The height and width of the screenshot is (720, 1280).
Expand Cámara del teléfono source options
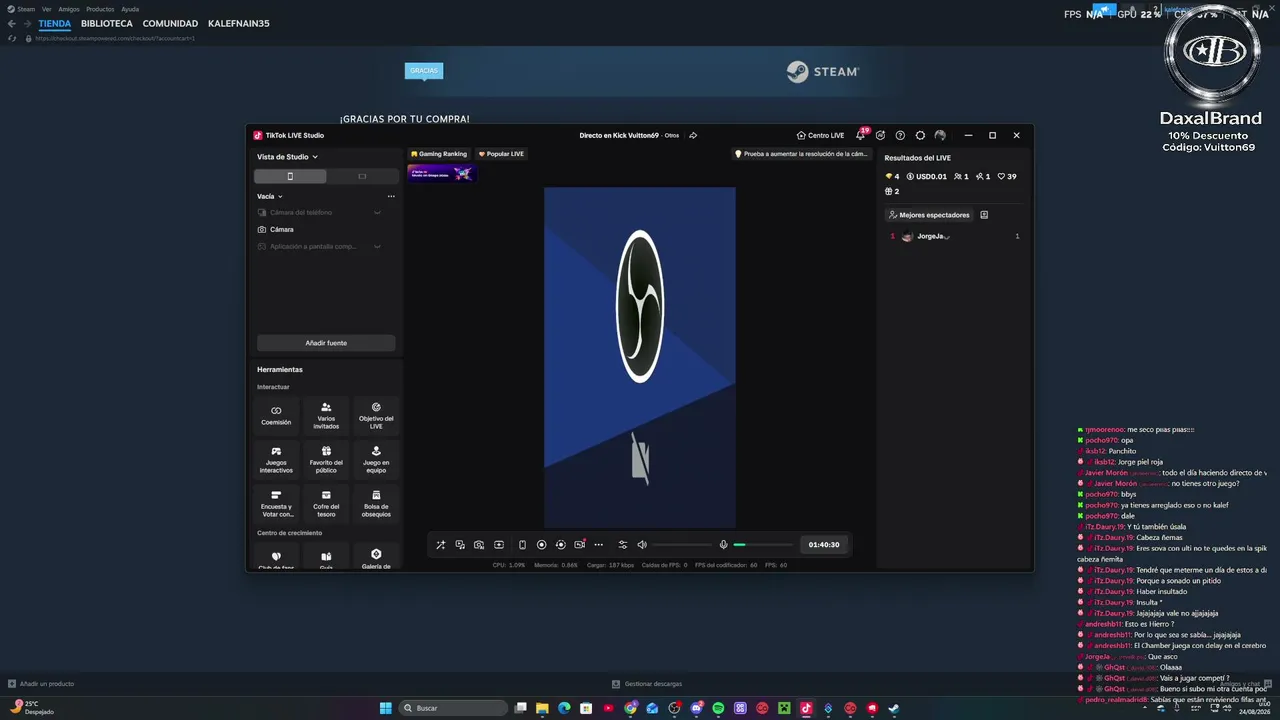(x=377, y=212)
